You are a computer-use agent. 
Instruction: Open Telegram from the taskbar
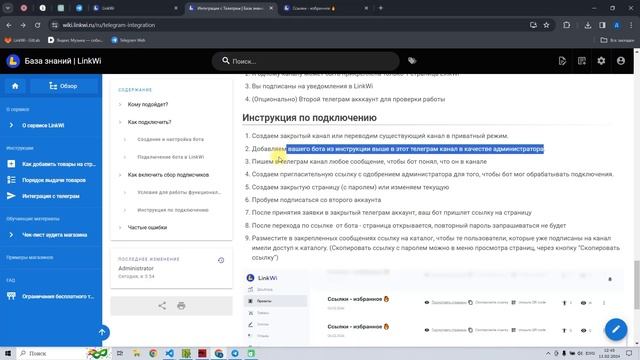click(235, 353)
